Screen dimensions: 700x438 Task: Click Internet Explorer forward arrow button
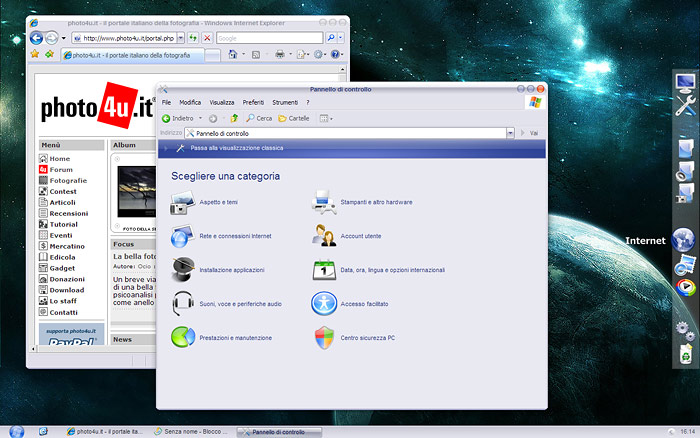tap(52, 38)
